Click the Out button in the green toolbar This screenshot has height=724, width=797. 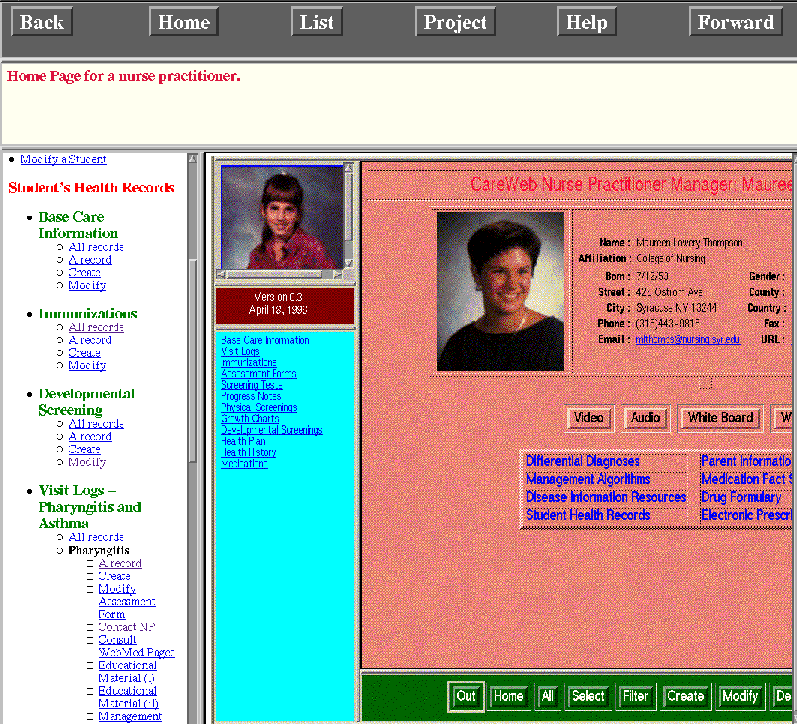point(466,696)
